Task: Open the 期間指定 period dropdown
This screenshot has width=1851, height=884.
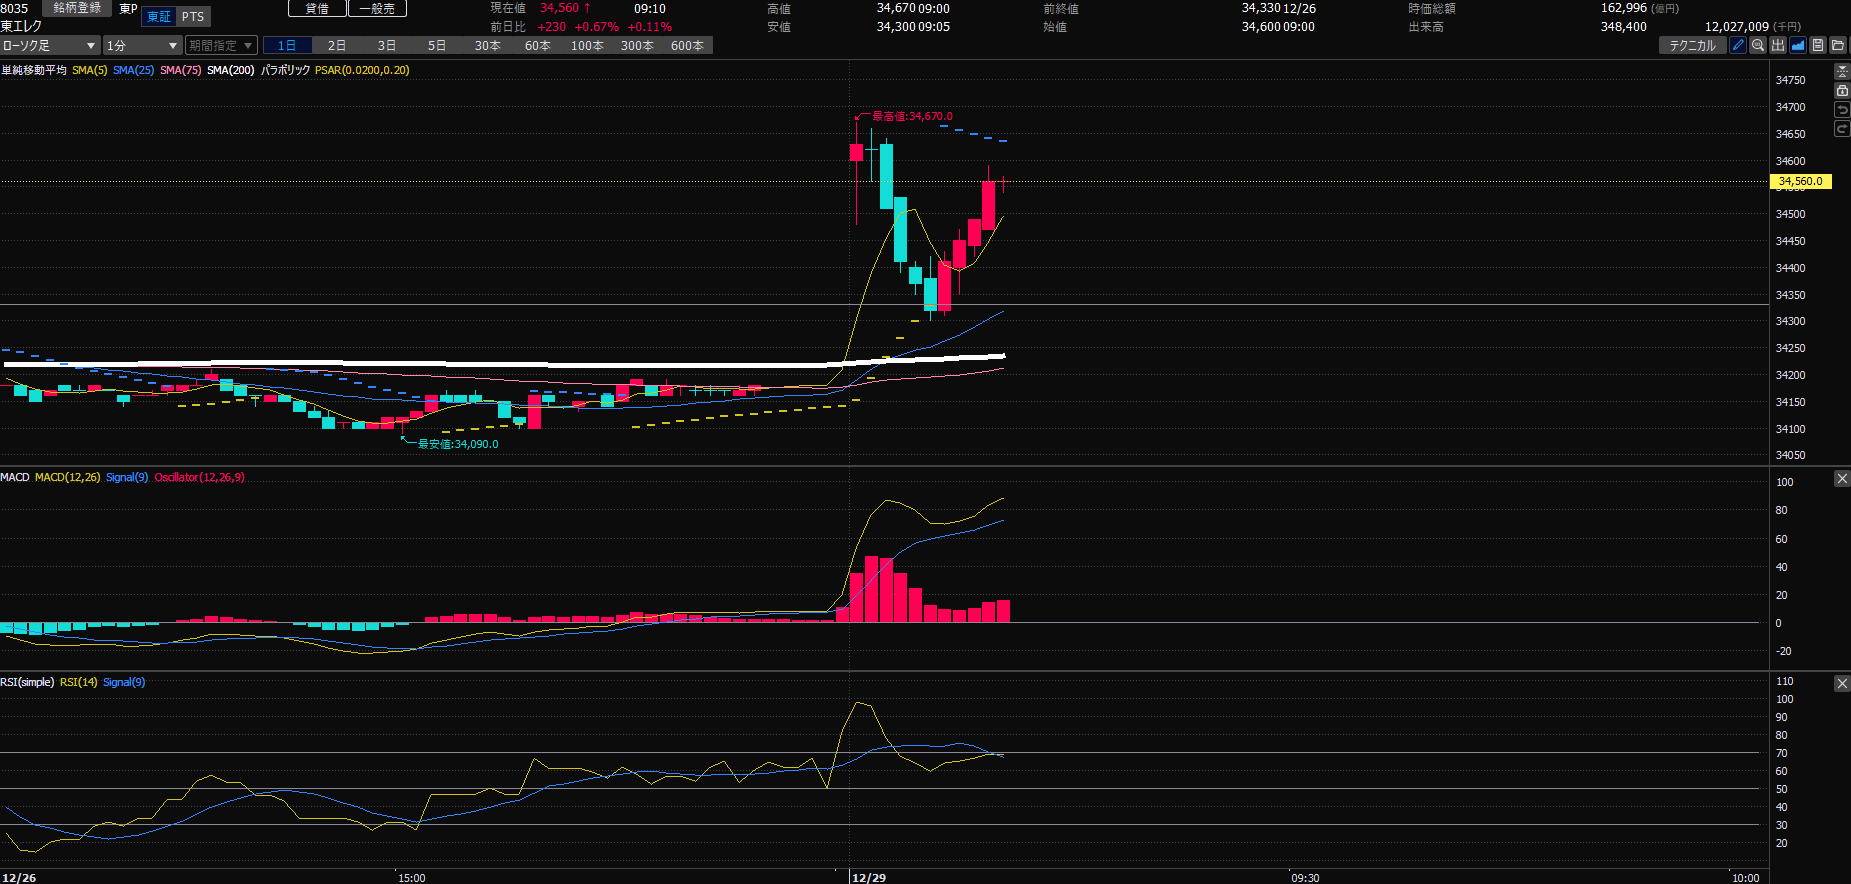Action: [221, 46]
